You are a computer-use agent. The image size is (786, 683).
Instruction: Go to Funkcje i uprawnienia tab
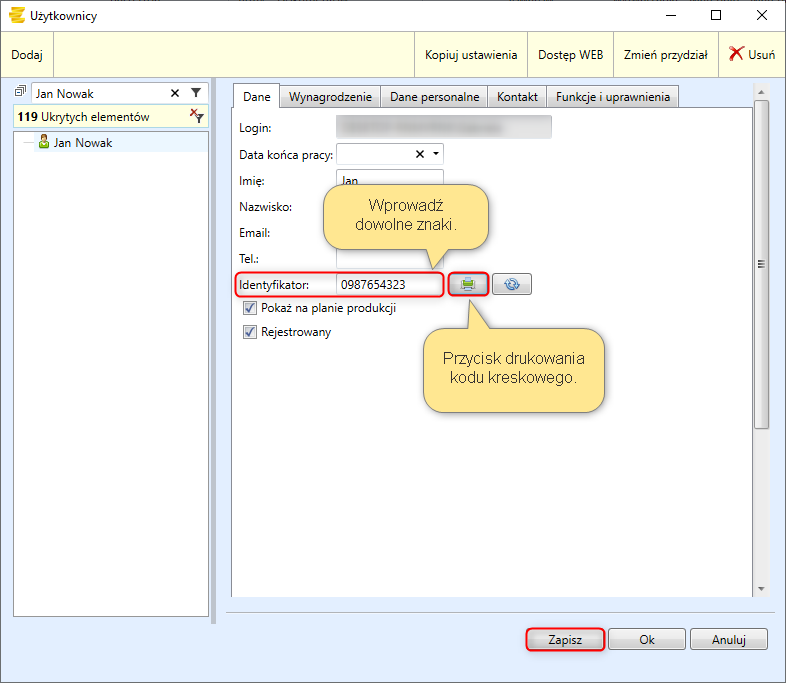click(613, 97)
